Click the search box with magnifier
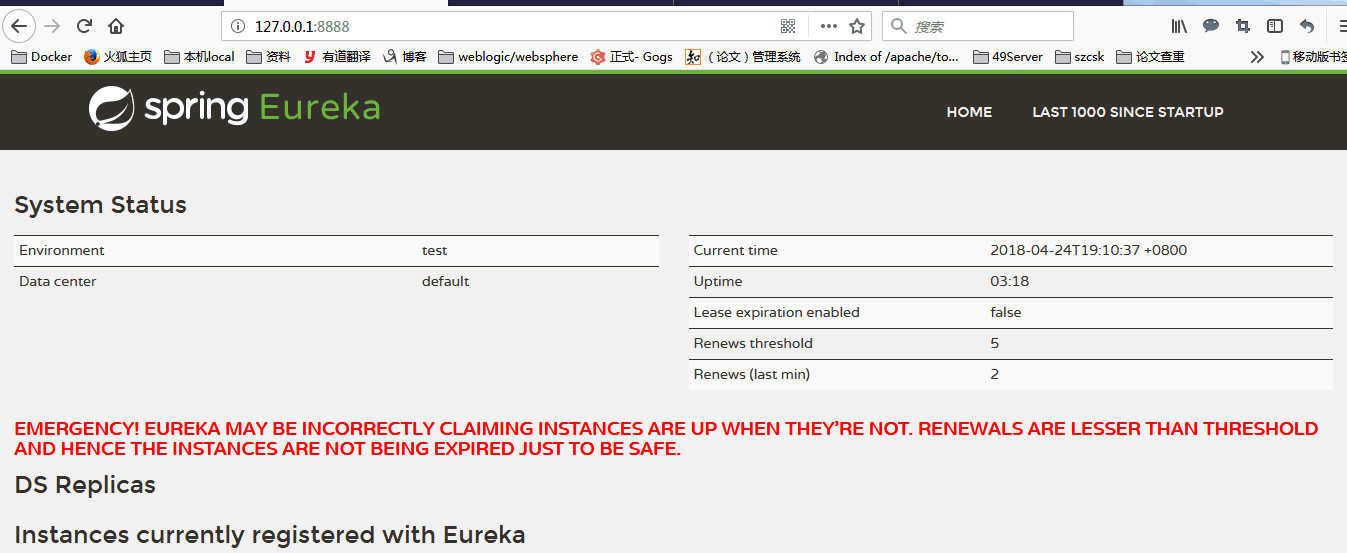1347x553 pixels. [978, 26]
